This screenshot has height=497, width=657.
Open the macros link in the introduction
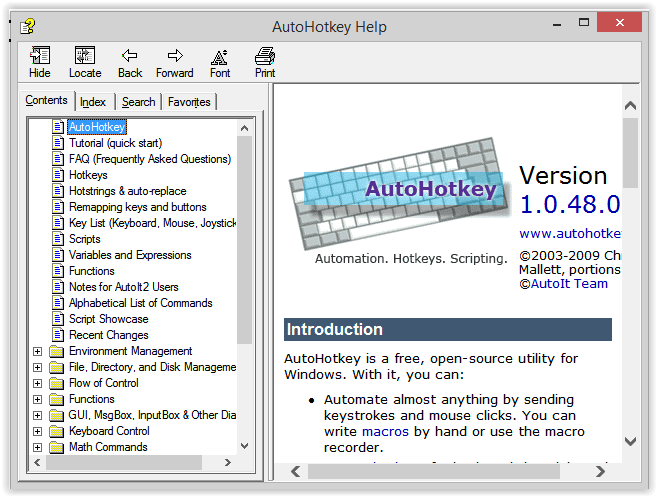coord(385,432)
